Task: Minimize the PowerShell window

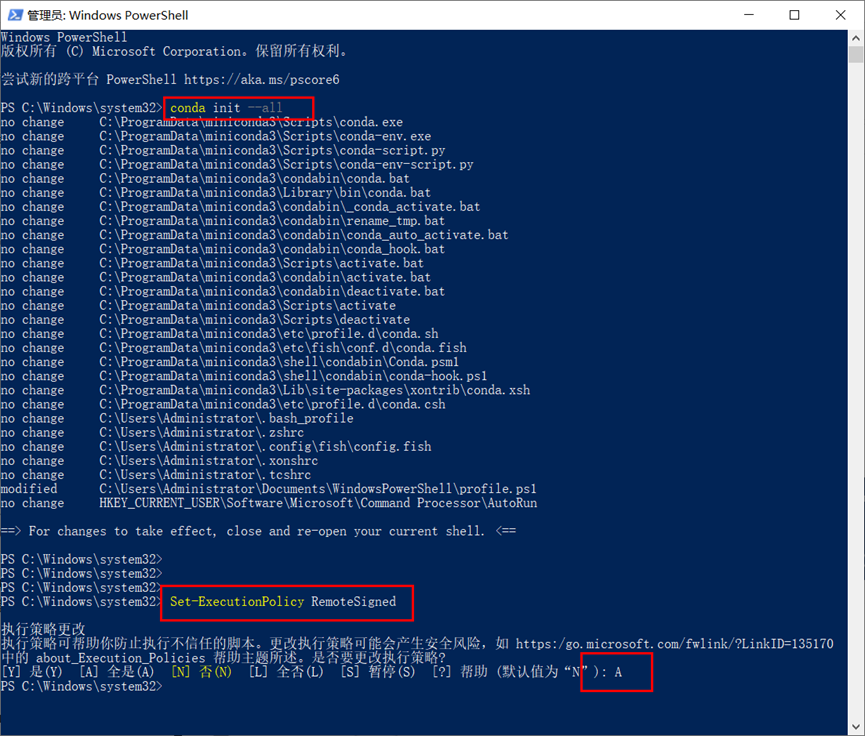Action: (x=749, y=15)
